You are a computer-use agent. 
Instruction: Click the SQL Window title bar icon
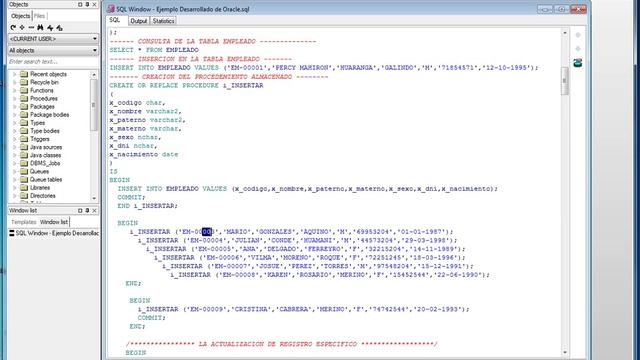pos(111,9)
